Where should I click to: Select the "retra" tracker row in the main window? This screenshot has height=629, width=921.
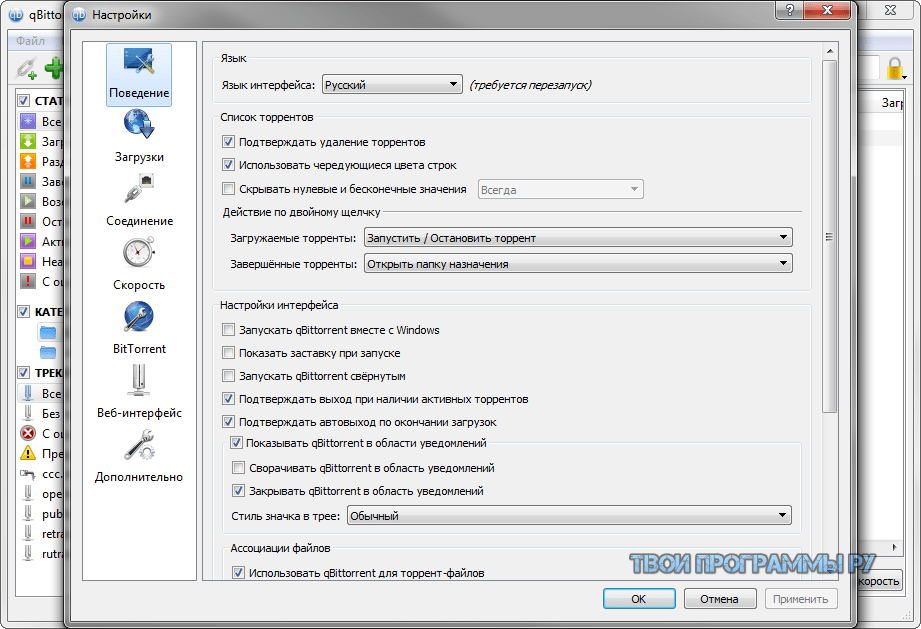point(42,534)
